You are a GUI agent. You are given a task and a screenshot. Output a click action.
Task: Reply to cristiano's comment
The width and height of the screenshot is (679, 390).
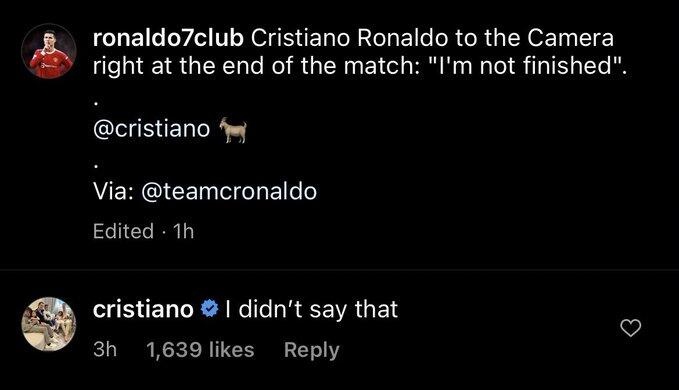311,350
